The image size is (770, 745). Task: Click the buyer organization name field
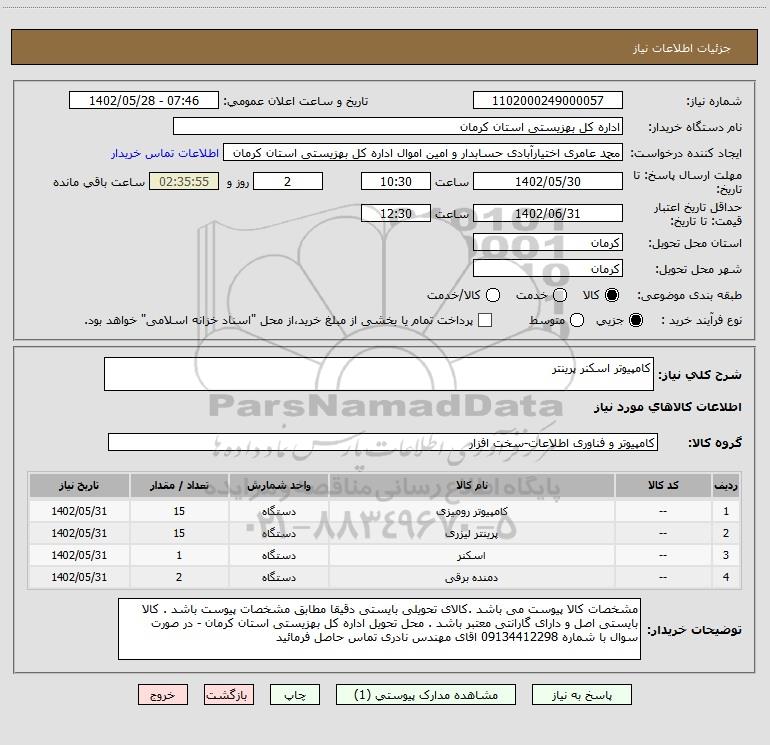point(398,127)
